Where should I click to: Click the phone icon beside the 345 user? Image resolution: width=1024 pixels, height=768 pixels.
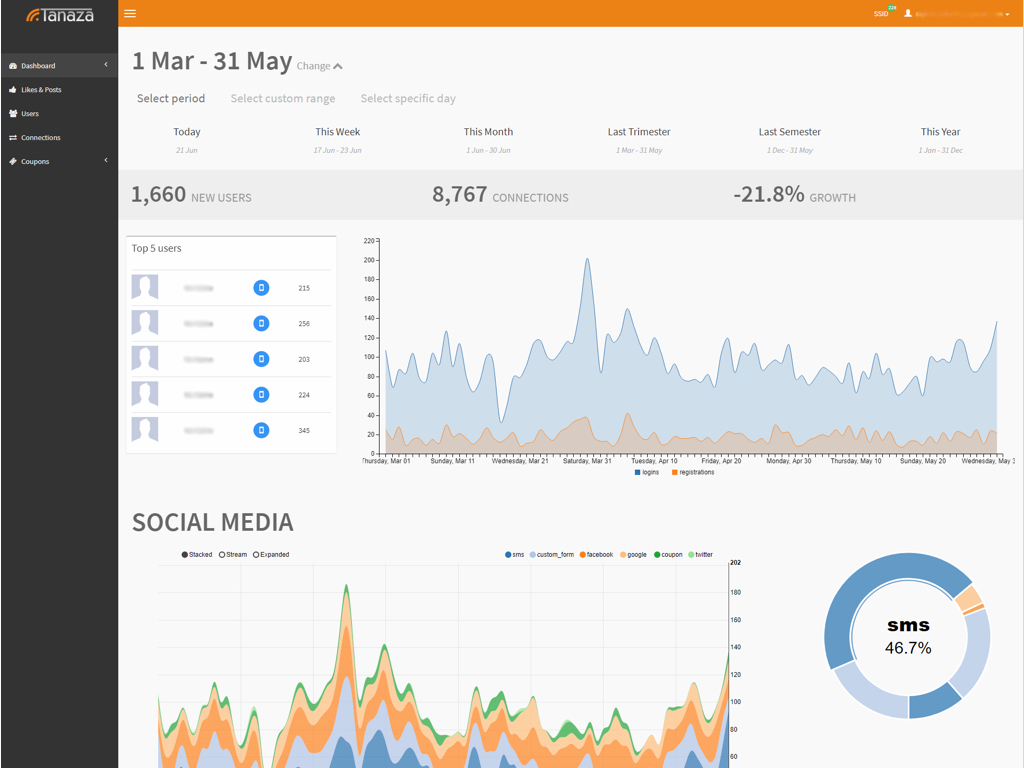pos(261,431)
